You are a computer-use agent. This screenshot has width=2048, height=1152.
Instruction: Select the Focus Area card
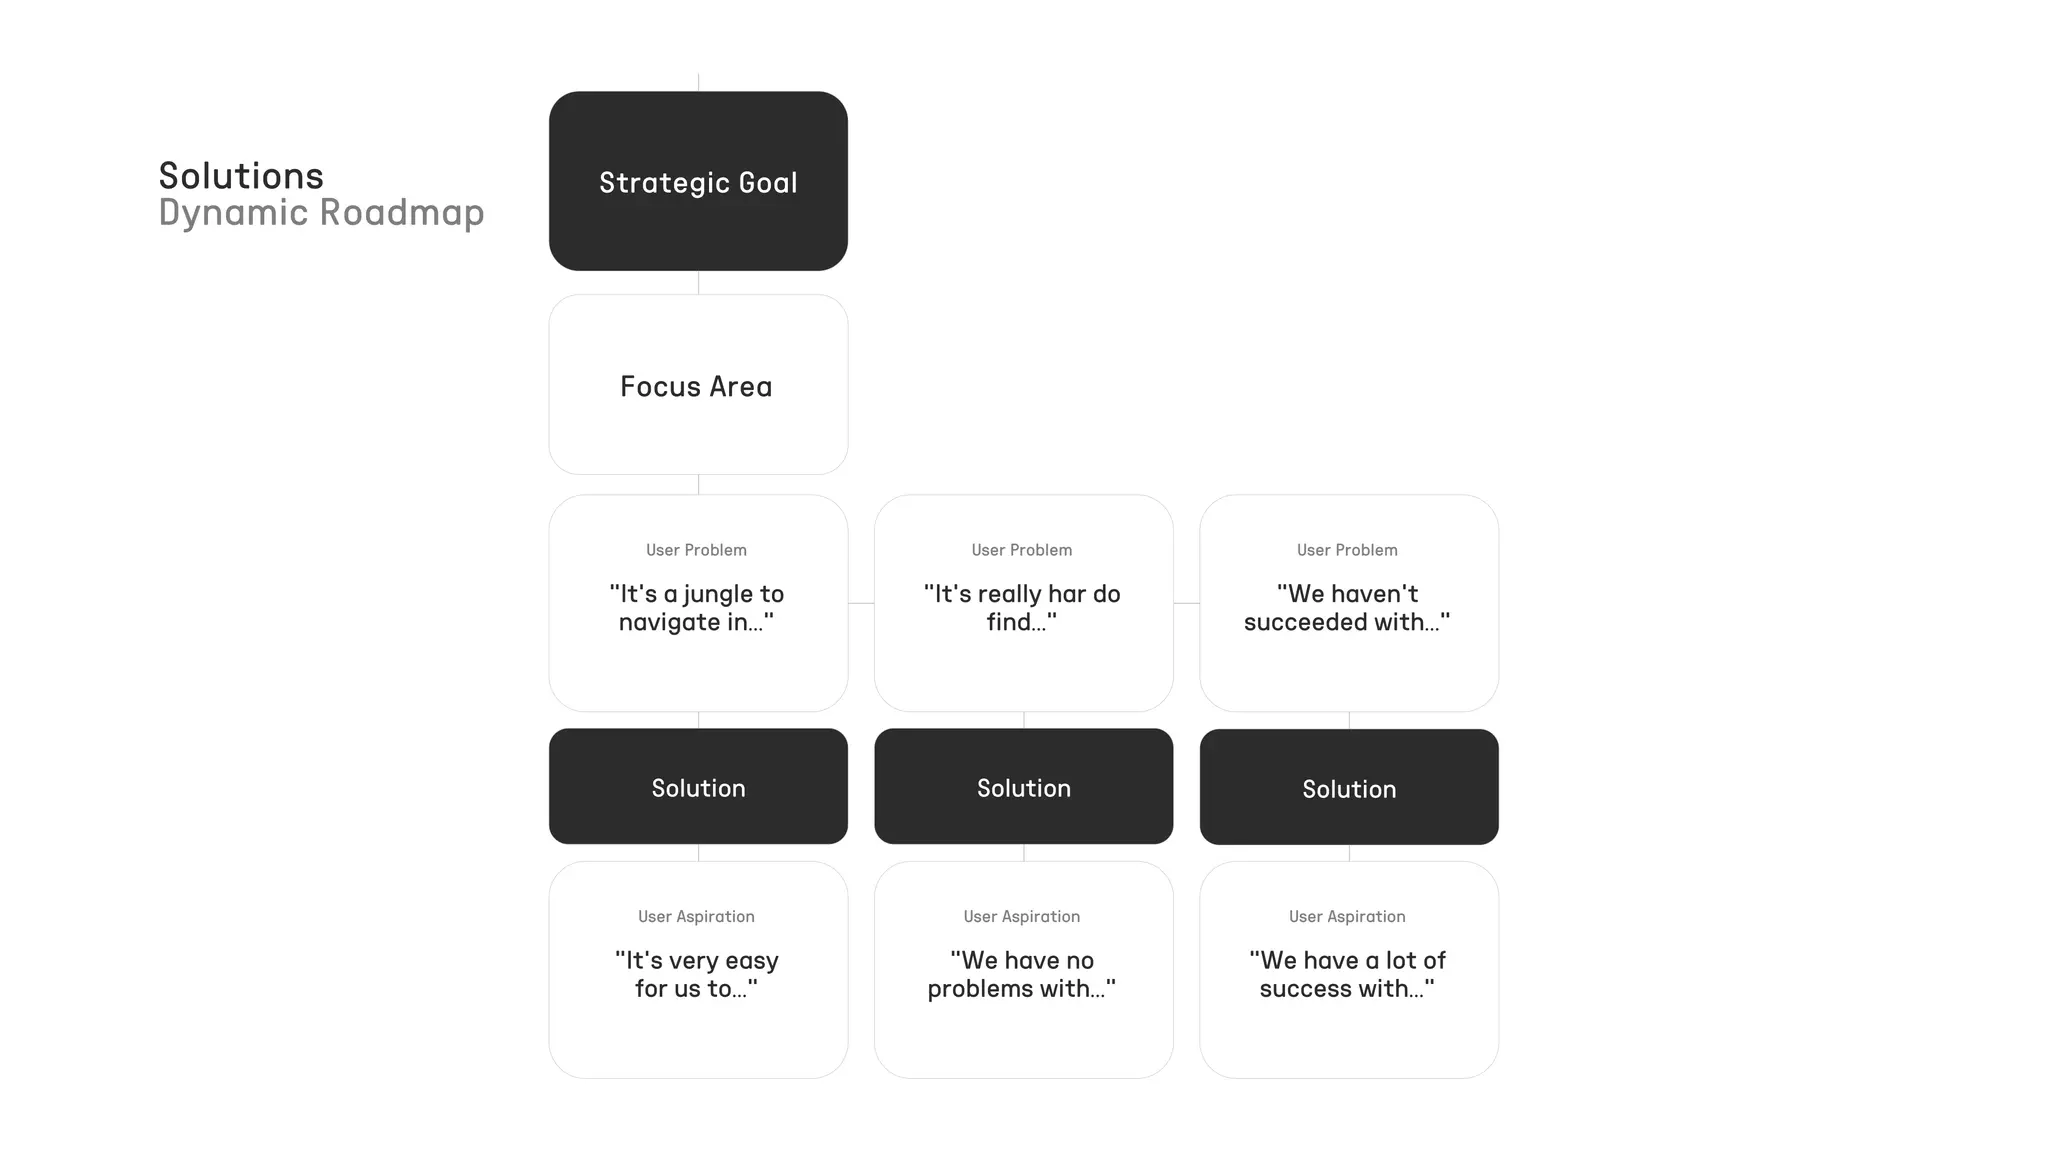698,385
